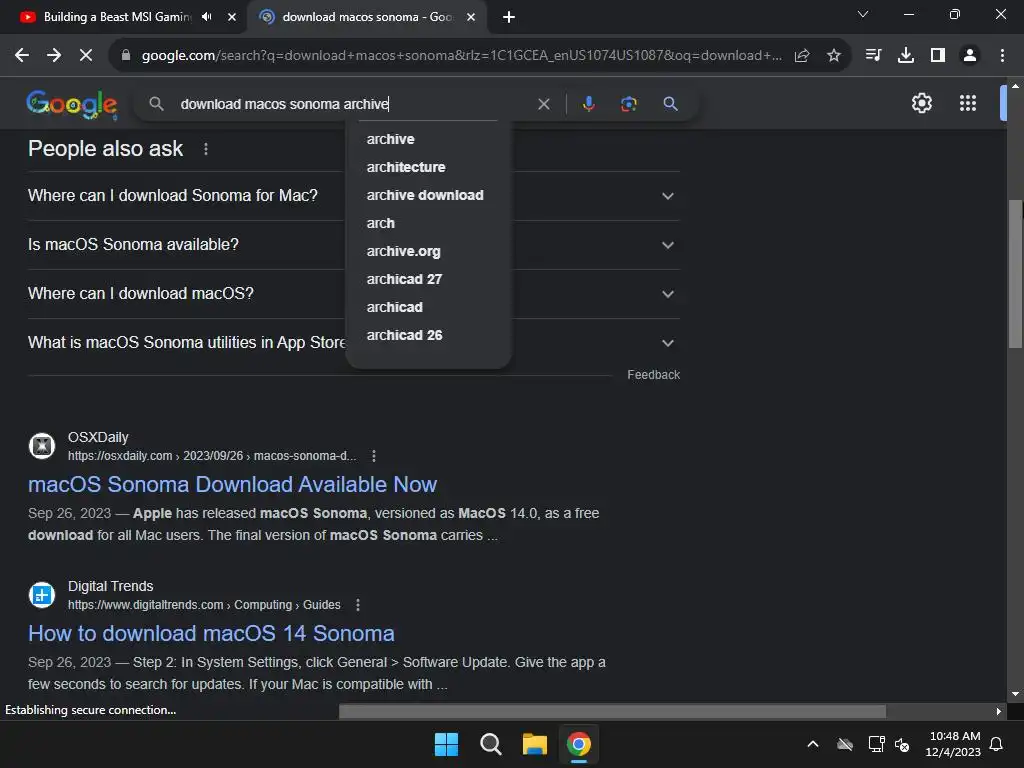Open the Windows Start menu
Image resolution: width=1024 pixels, height=768 pixels.
[447, 744]
